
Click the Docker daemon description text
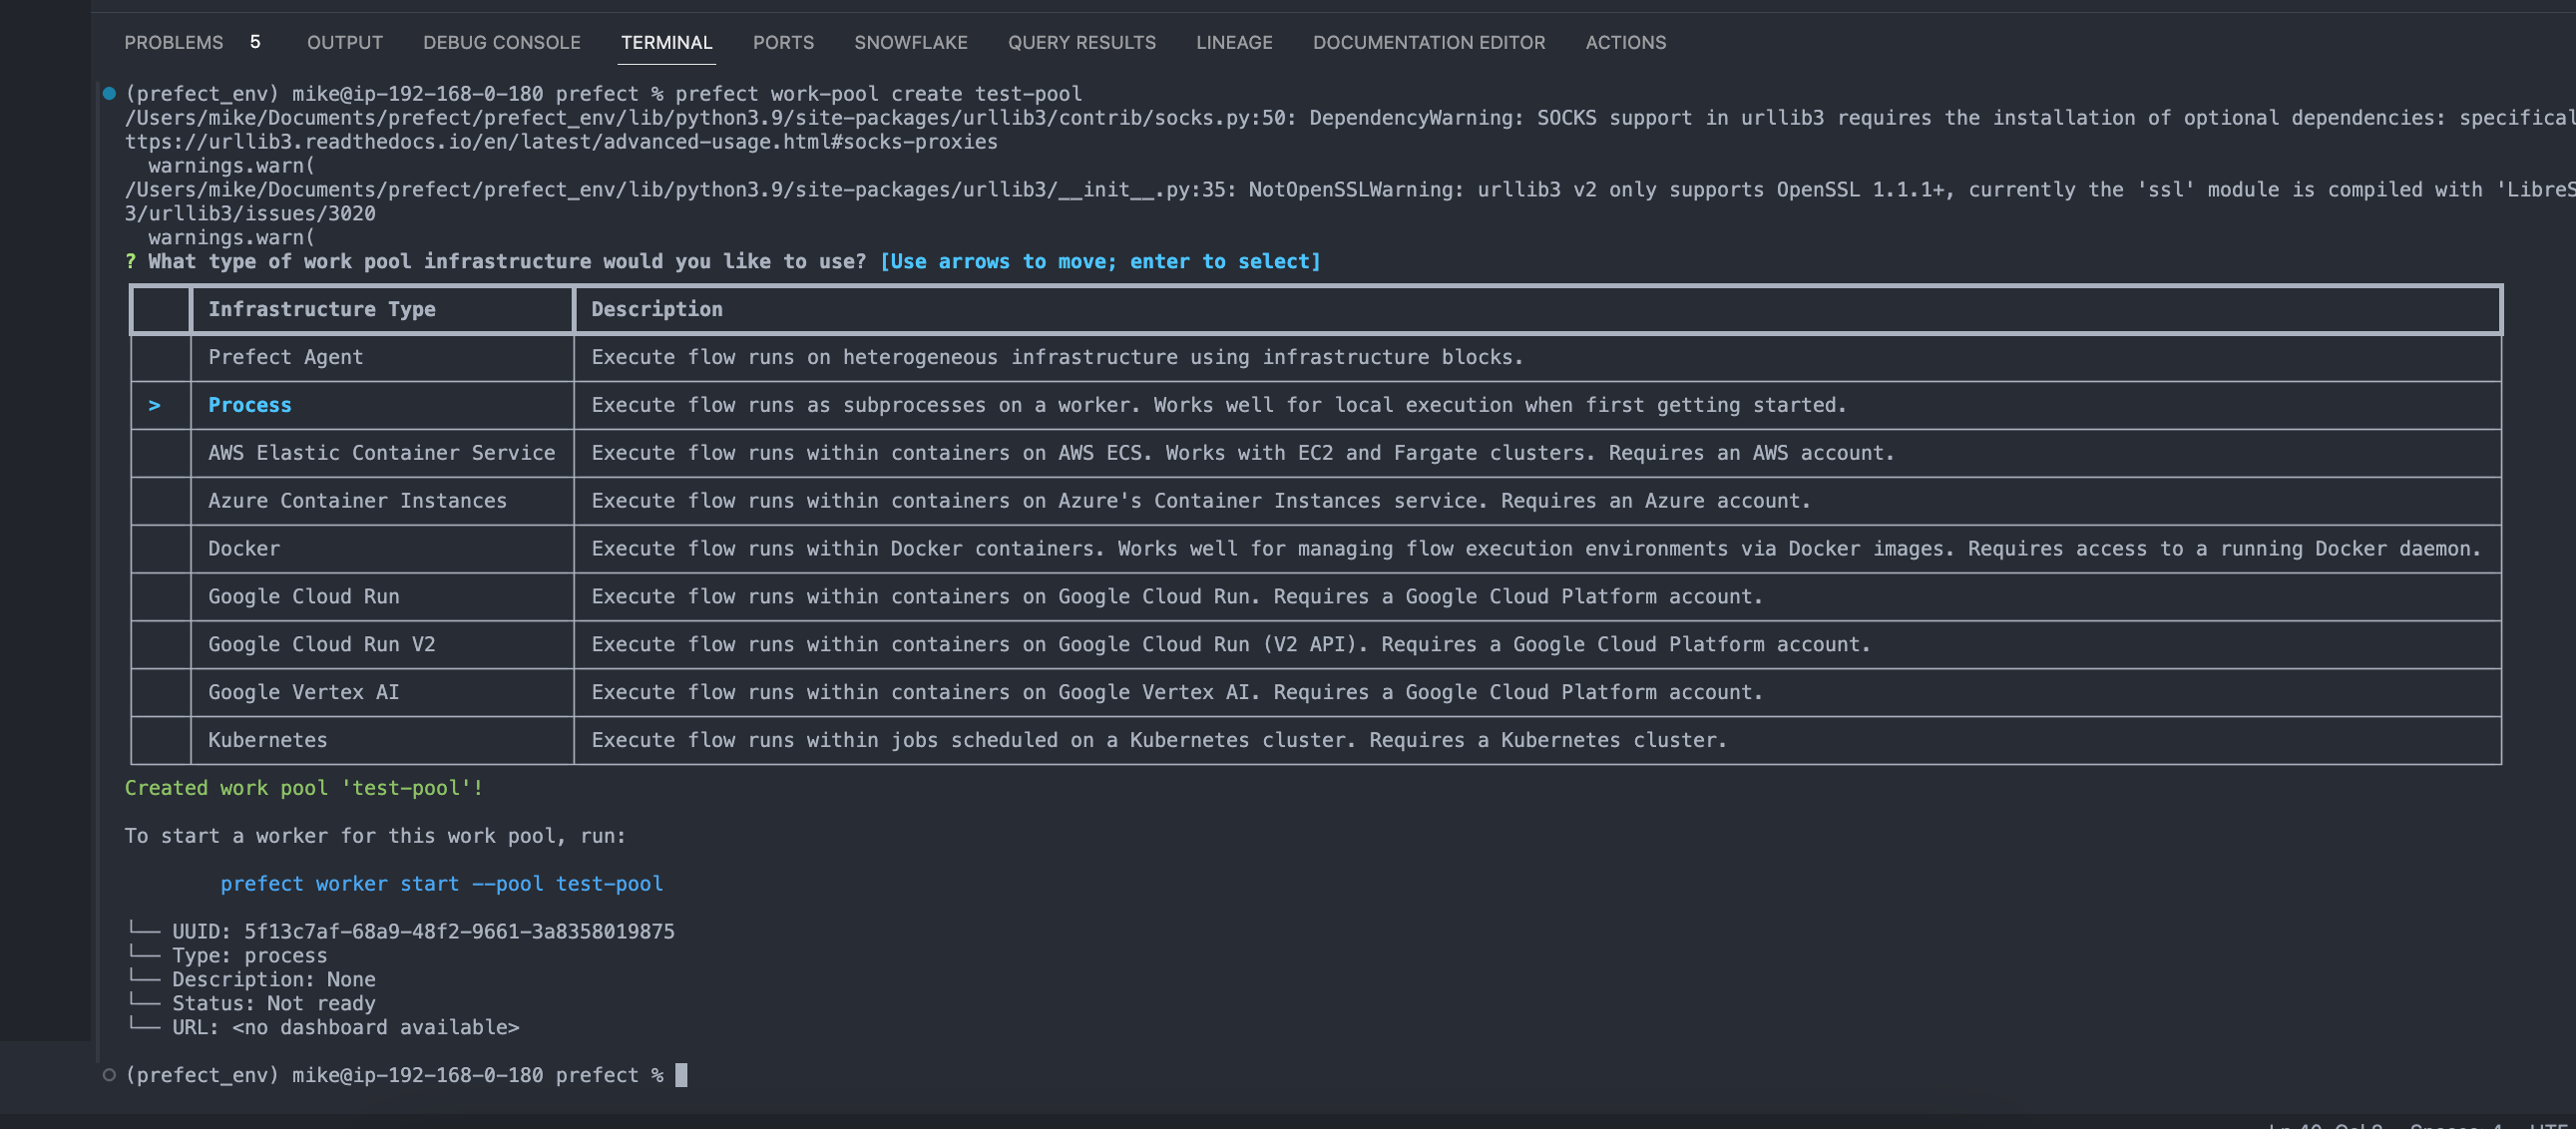pyautogui.click(x=1536, y=549)
